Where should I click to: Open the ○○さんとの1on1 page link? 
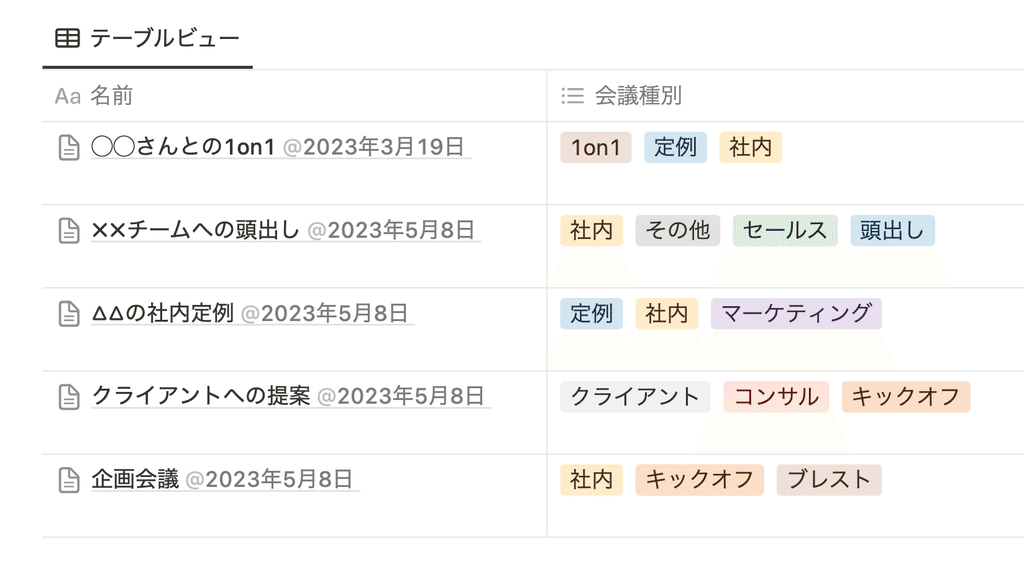pyautogui.click(x=183, y=146)
